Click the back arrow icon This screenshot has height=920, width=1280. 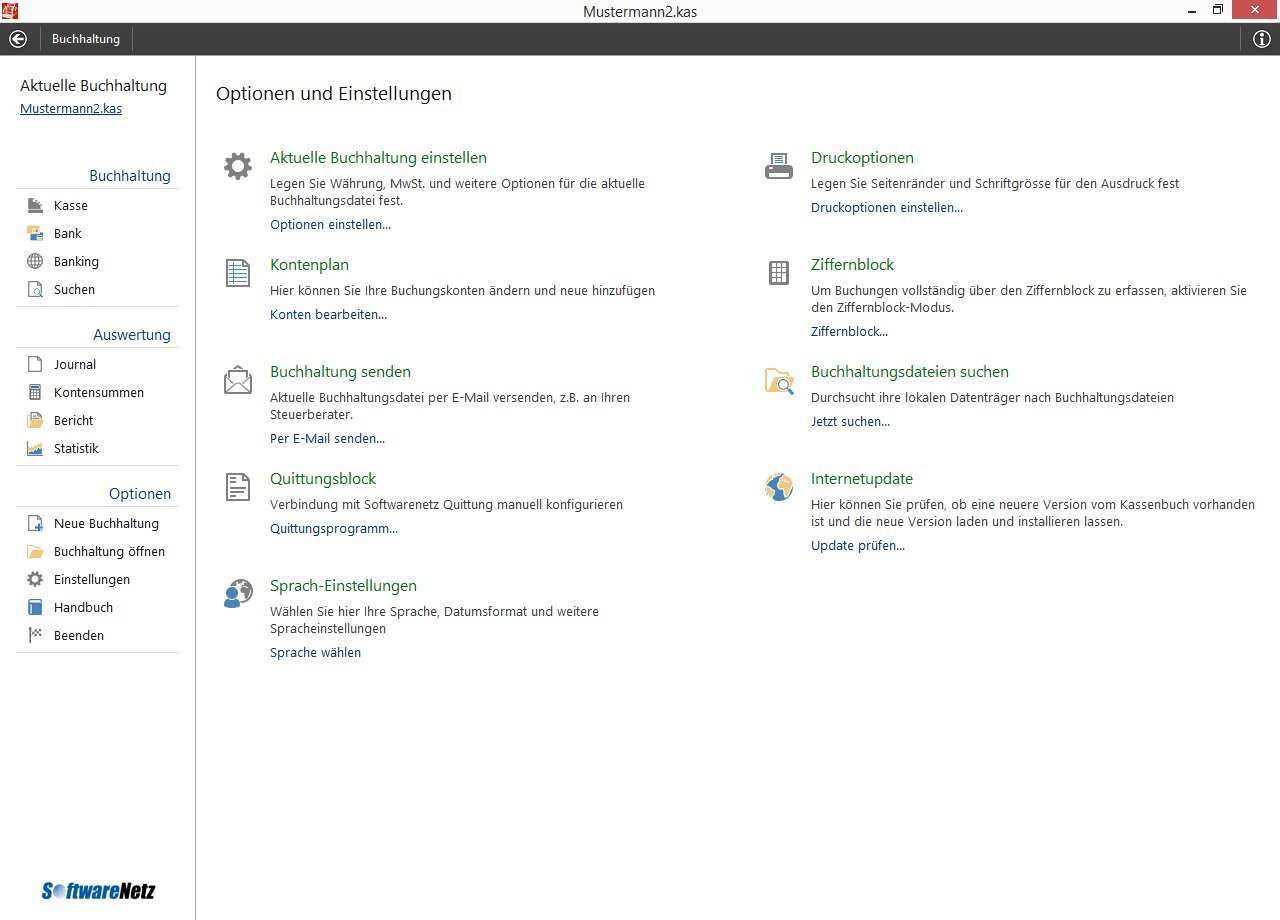coord(17,39)
